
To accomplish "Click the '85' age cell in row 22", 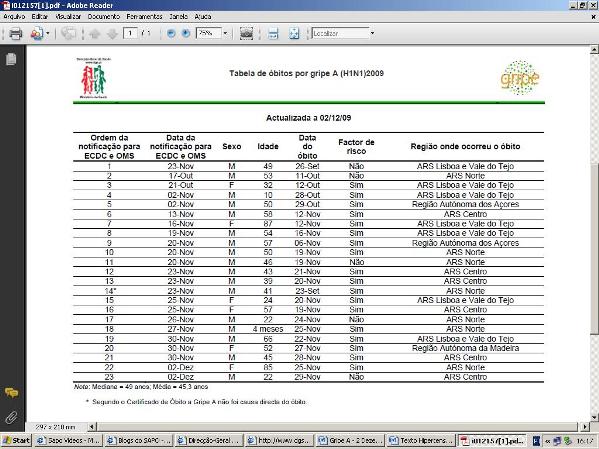I will pyautogui.click(x=268, y=367).
